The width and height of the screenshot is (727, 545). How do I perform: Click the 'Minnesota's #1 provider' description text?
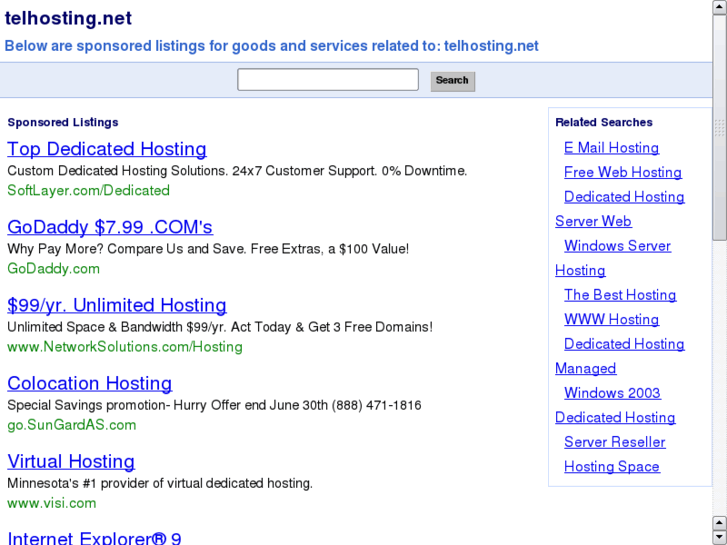160,483
